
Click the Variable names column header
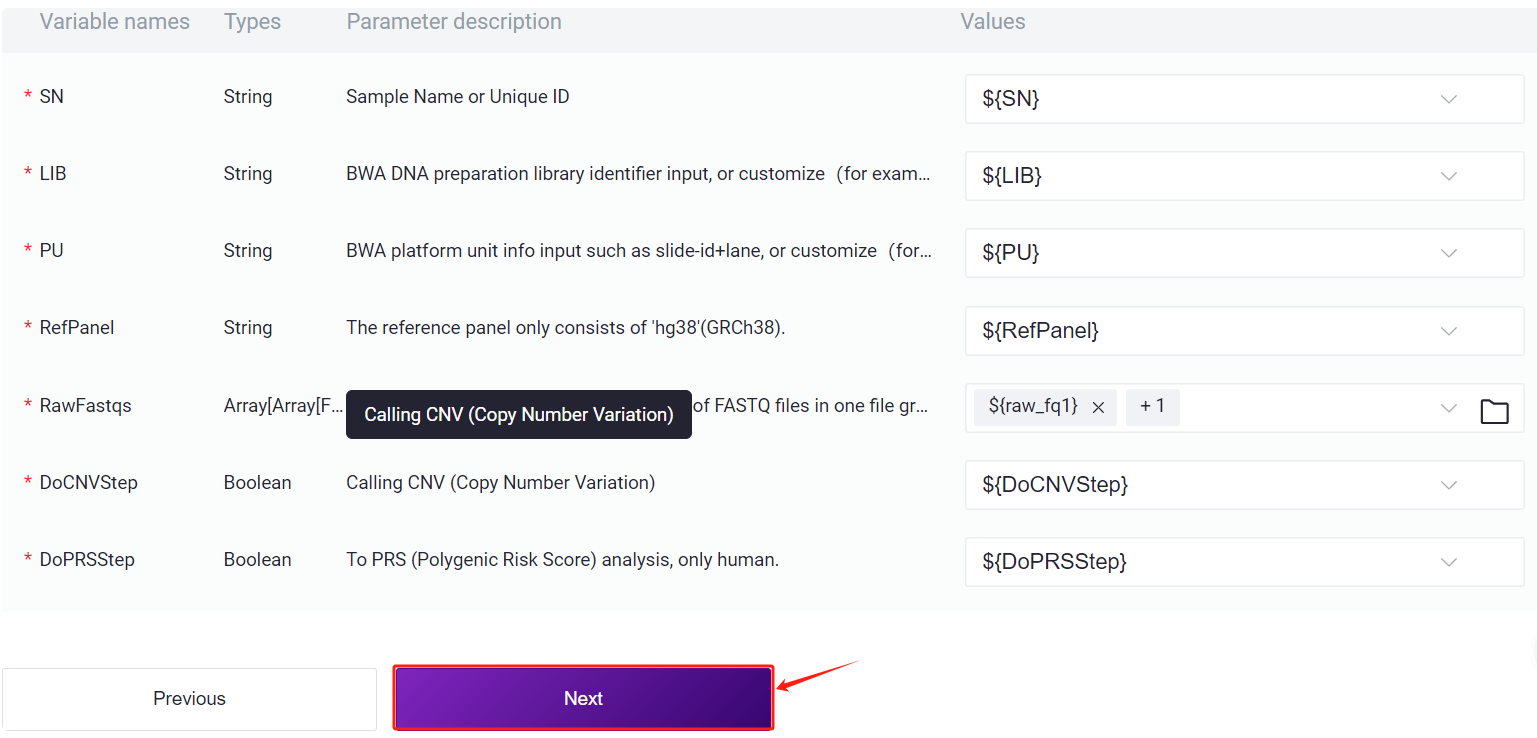tap(114, 22)
